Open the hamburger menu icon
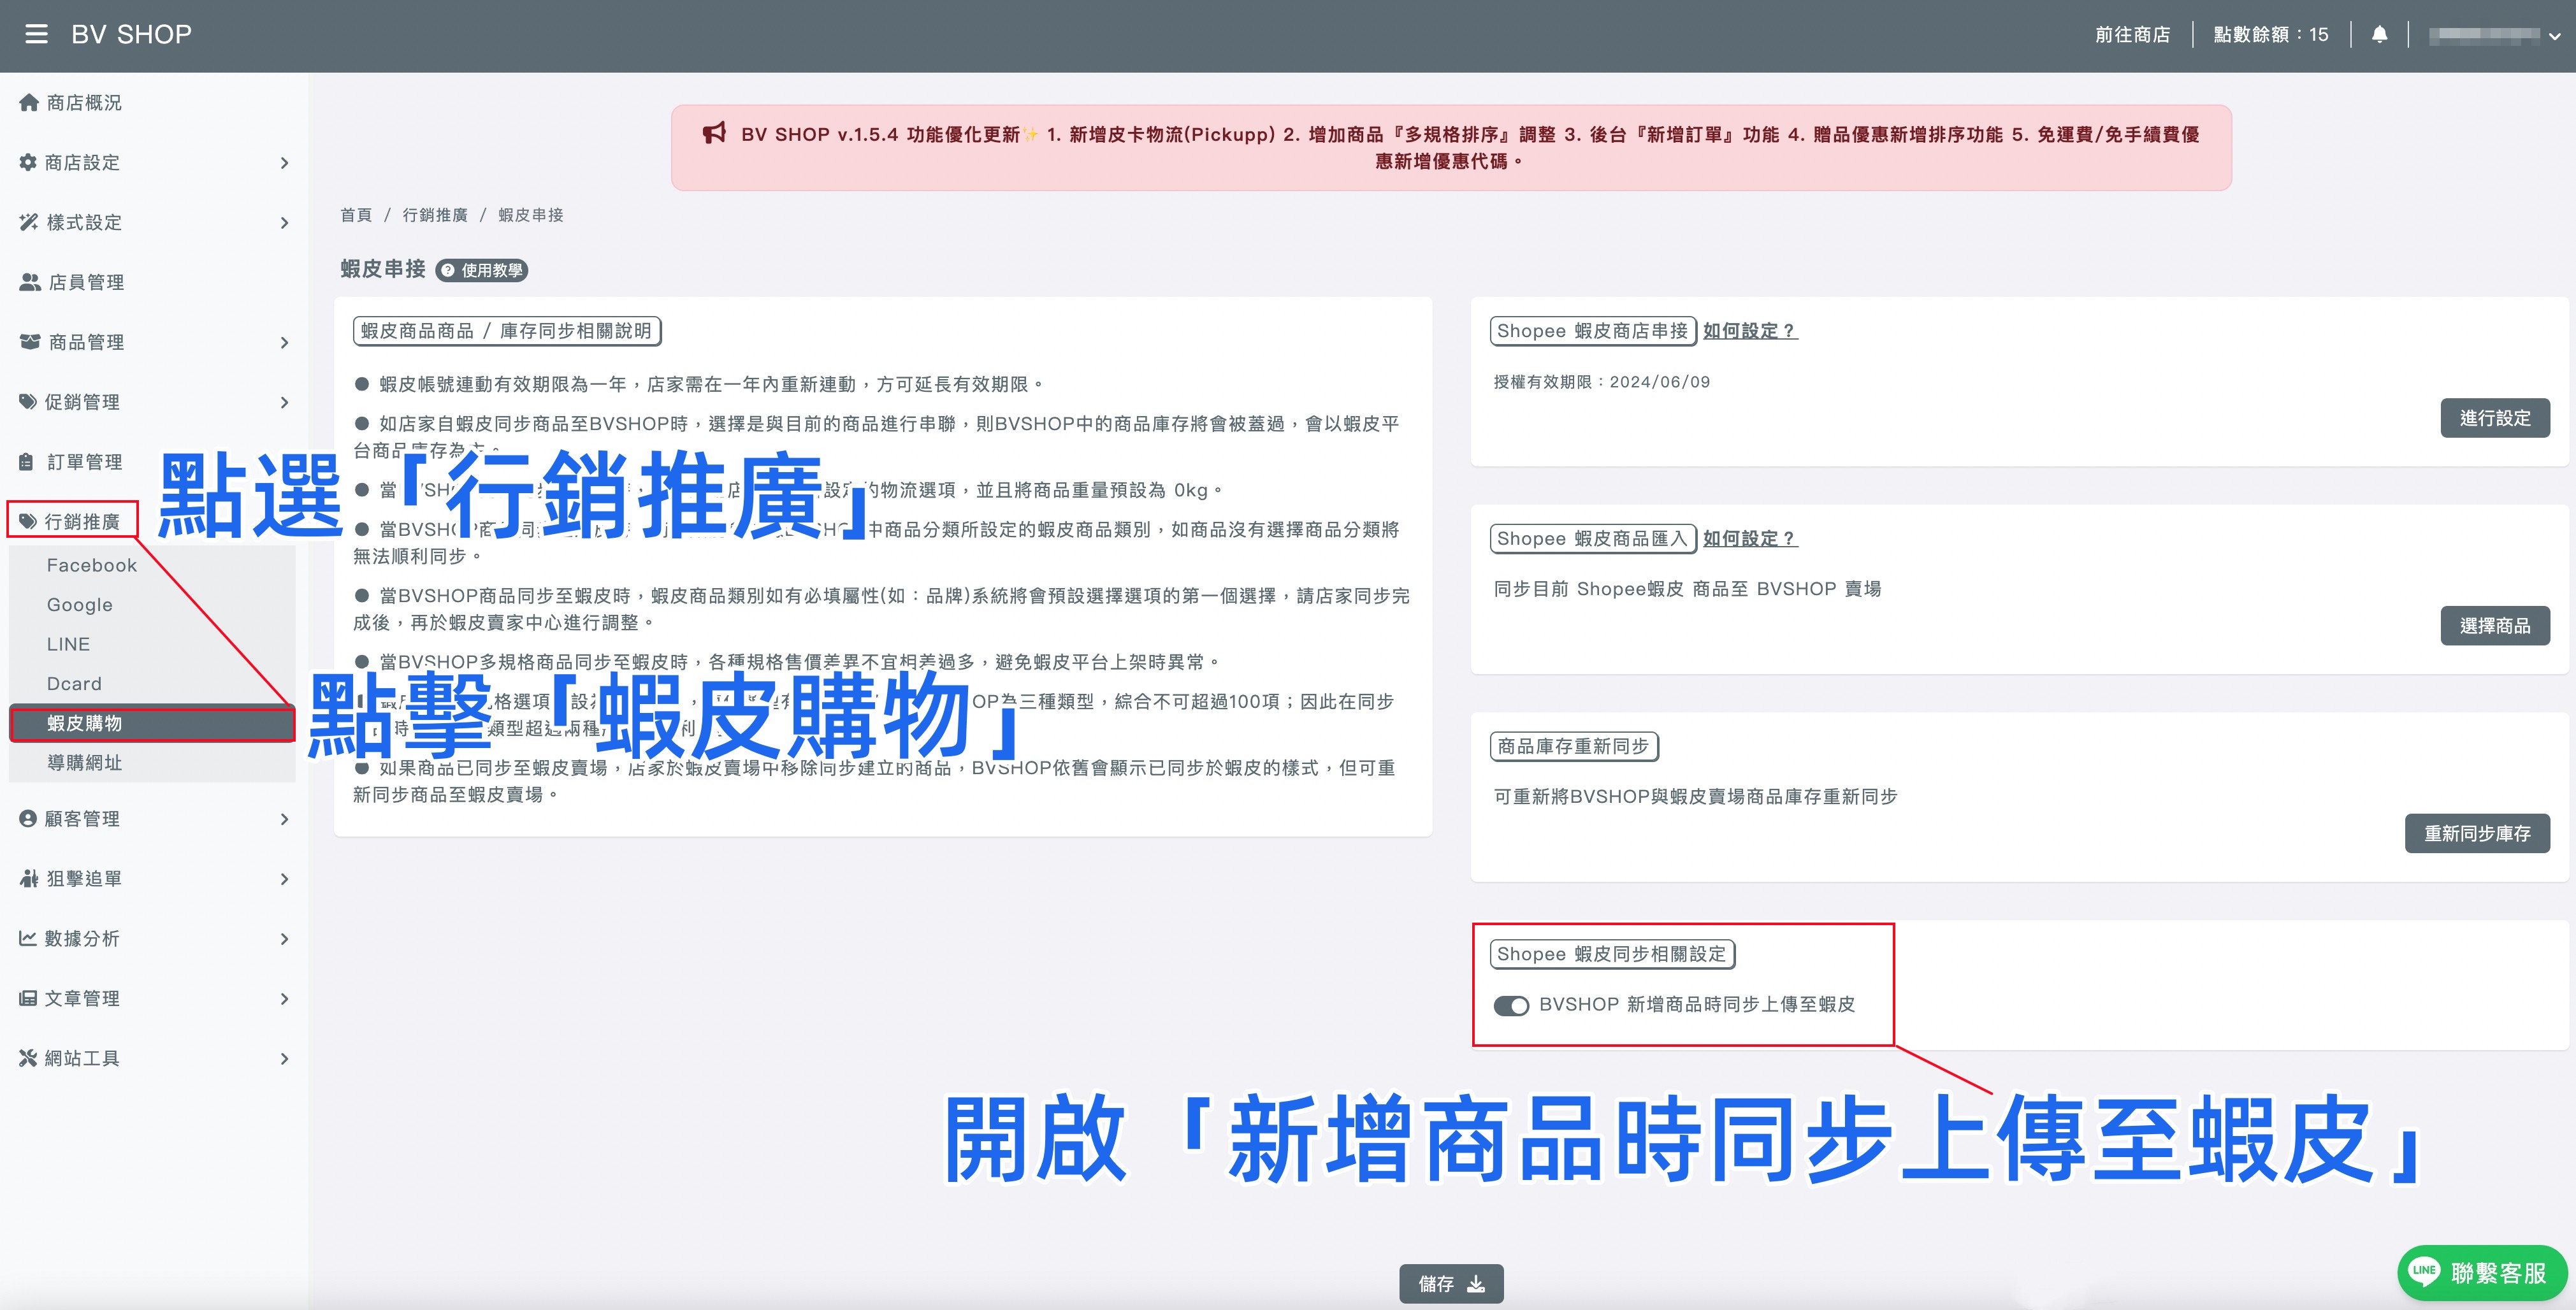Image resolution: width=2576 pixels, height=1310 pixels. click(36, 34)
